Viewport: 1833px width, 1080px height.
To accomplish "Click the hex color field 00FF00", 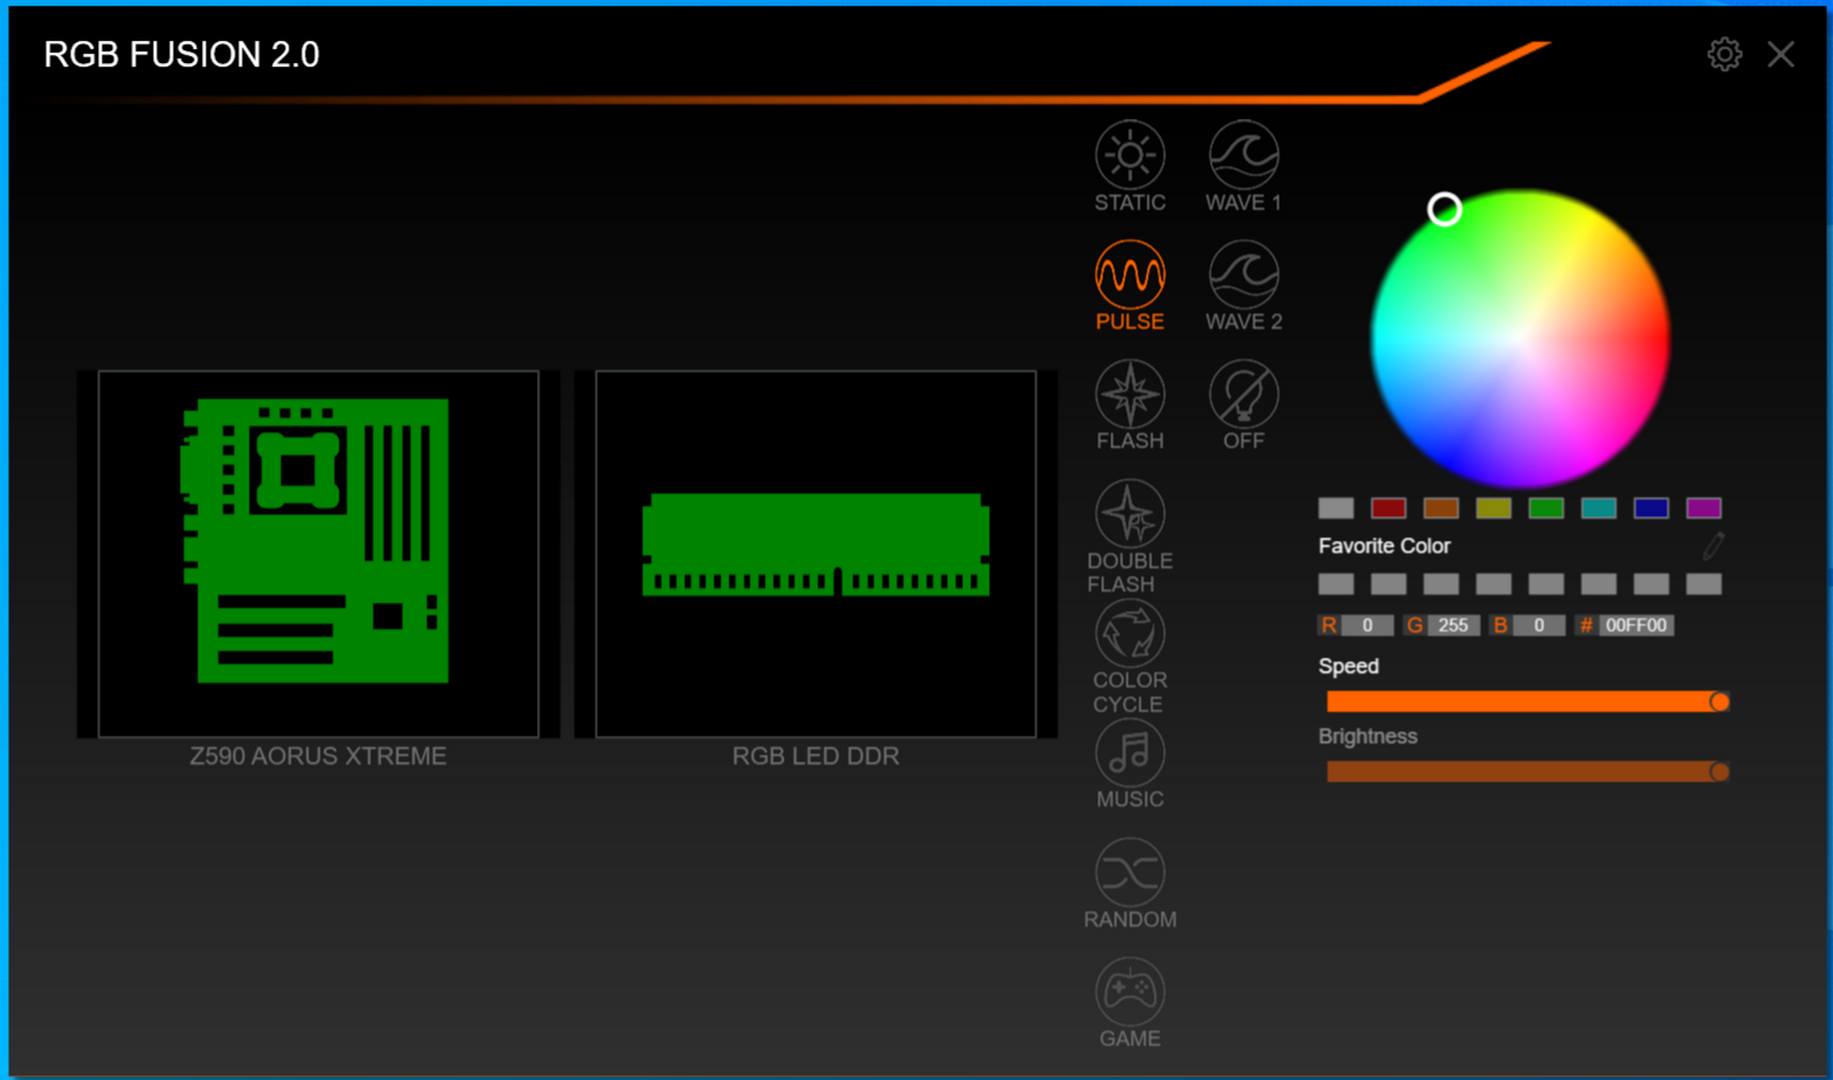I will [1636, 625].
